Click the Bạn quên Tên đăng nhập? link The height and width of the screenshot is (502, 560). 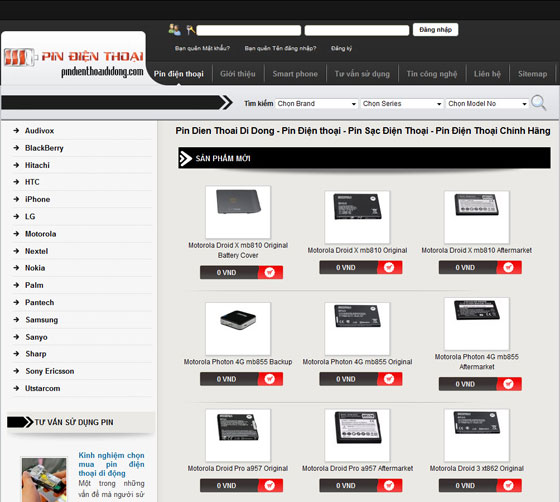pos(280,48)
